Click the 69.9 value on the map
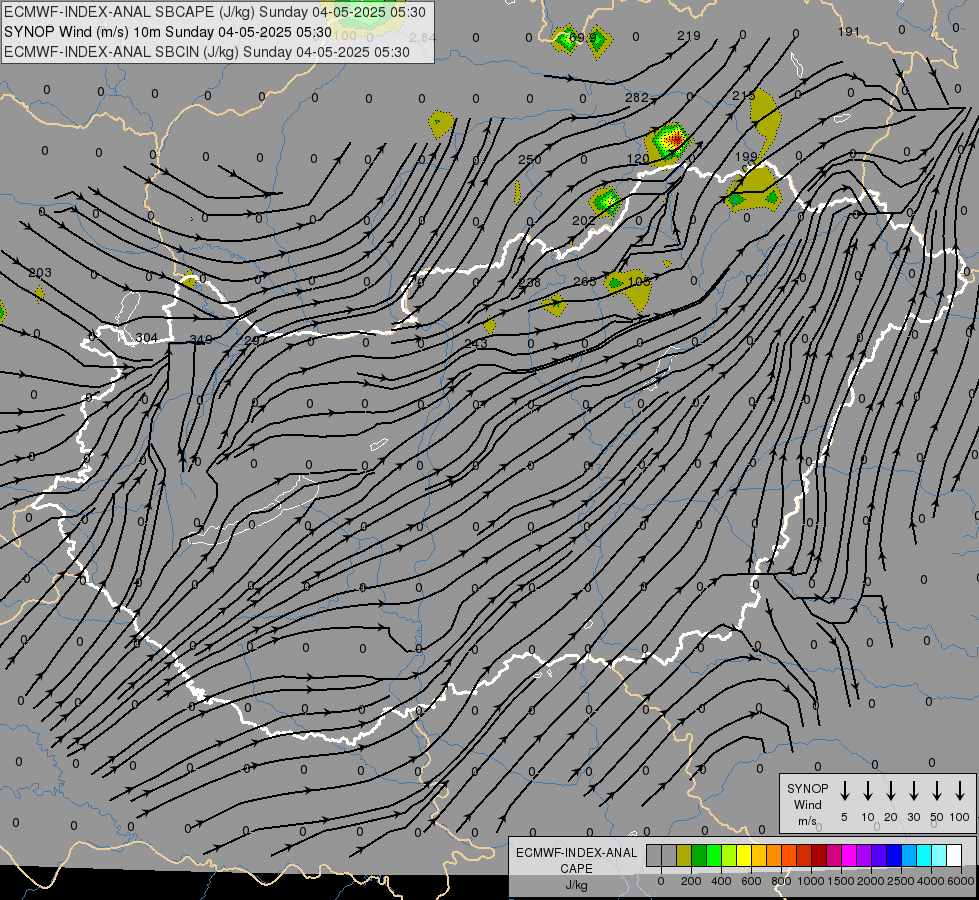The height and width of the screenshot is (900, 979). (583, 38)
